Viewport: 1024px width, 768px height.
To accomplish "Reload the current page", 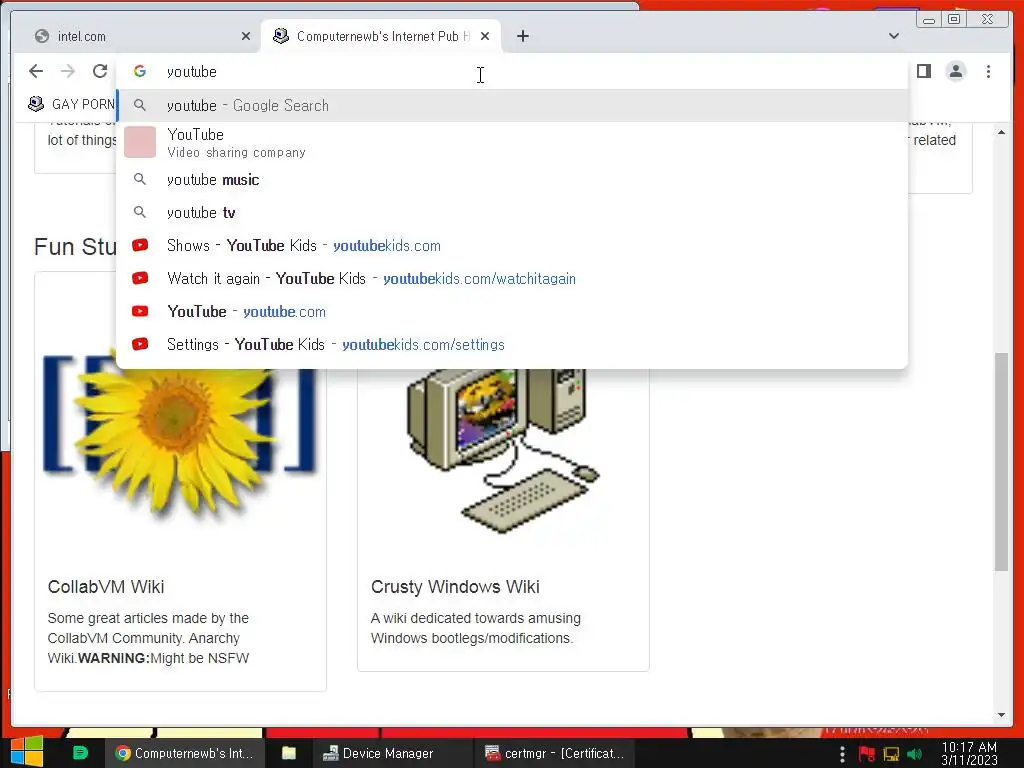I will (x=100, y=71).
